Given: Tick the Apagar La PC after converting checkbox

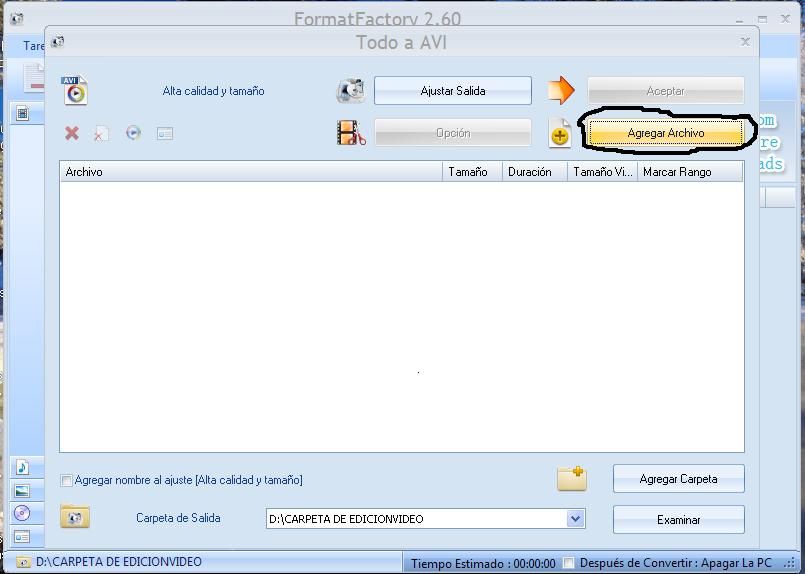Looking at the screenshot, I should [x=568, y=563].
